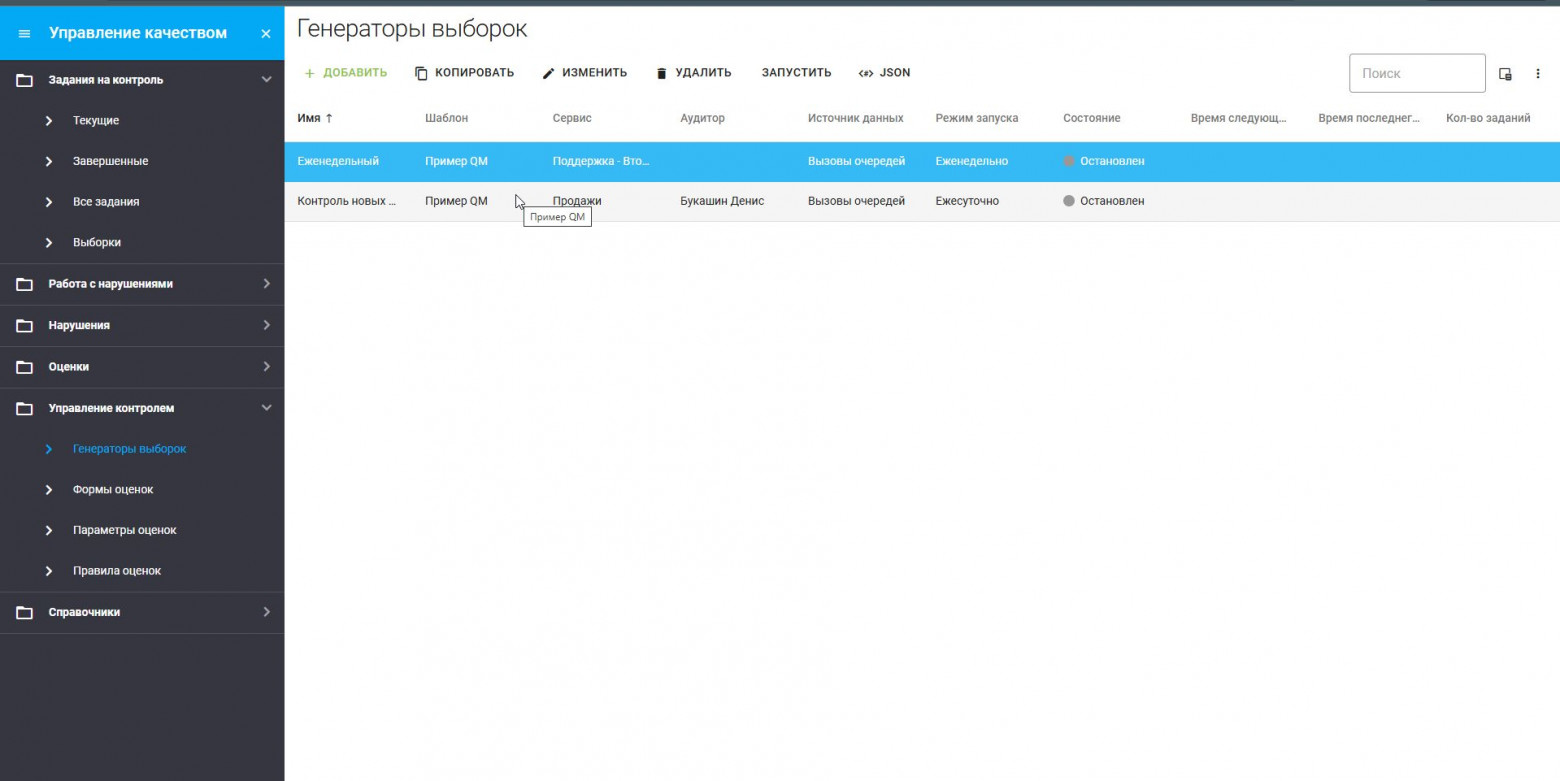The image size is (1560, 781).
Task: Click the folder icon beside Справочники
Action: click(x=25, y=612)
